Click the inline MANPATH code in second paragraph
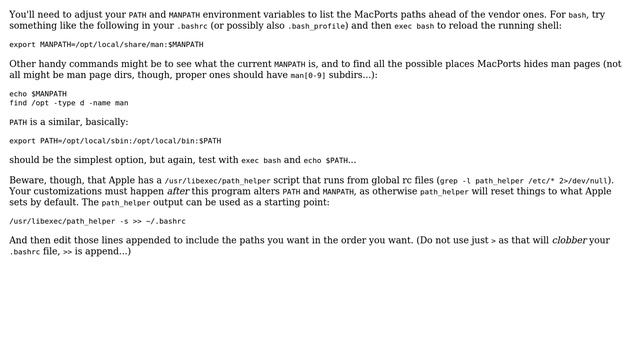Image resolution: width=640 pixels, height=360 pixels. click(x=289, y=64)
